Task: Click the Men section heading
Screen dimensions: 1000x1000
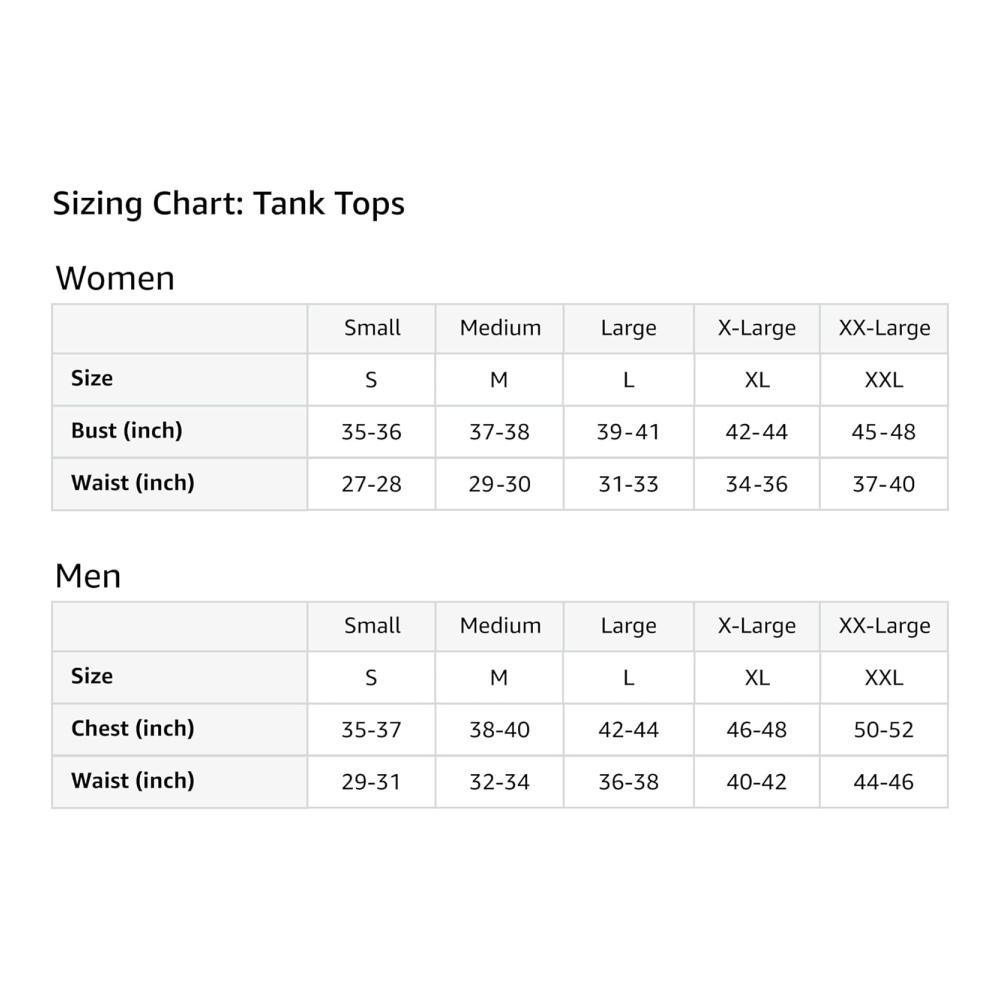Action: [x=88, y=576]
